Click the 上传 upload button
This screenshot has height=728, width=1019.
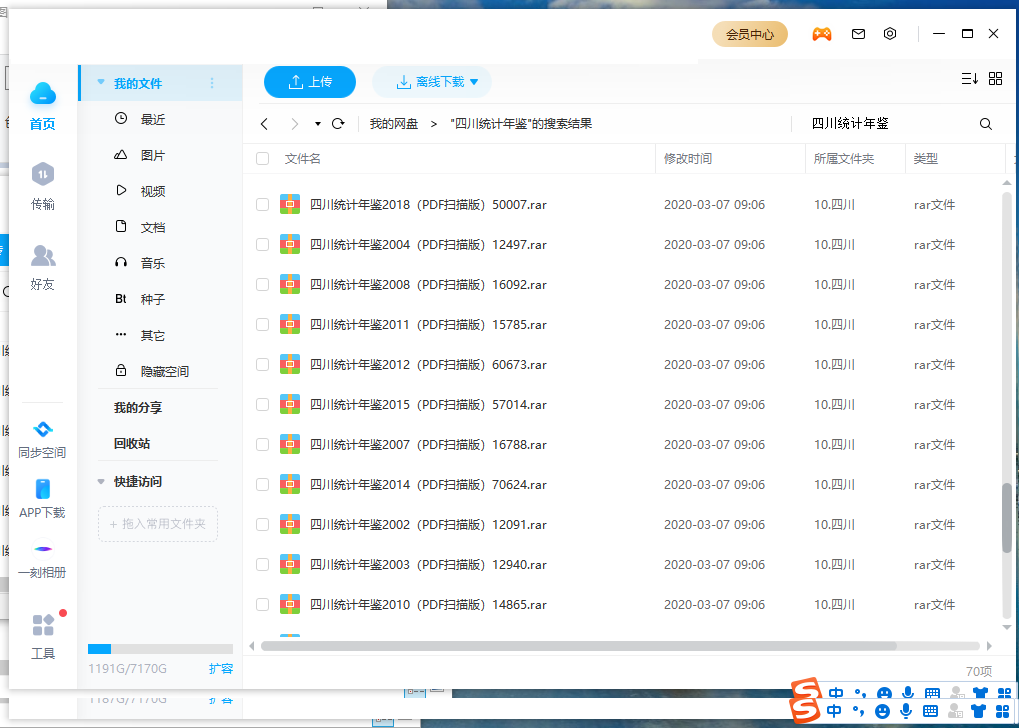(310, 82)
